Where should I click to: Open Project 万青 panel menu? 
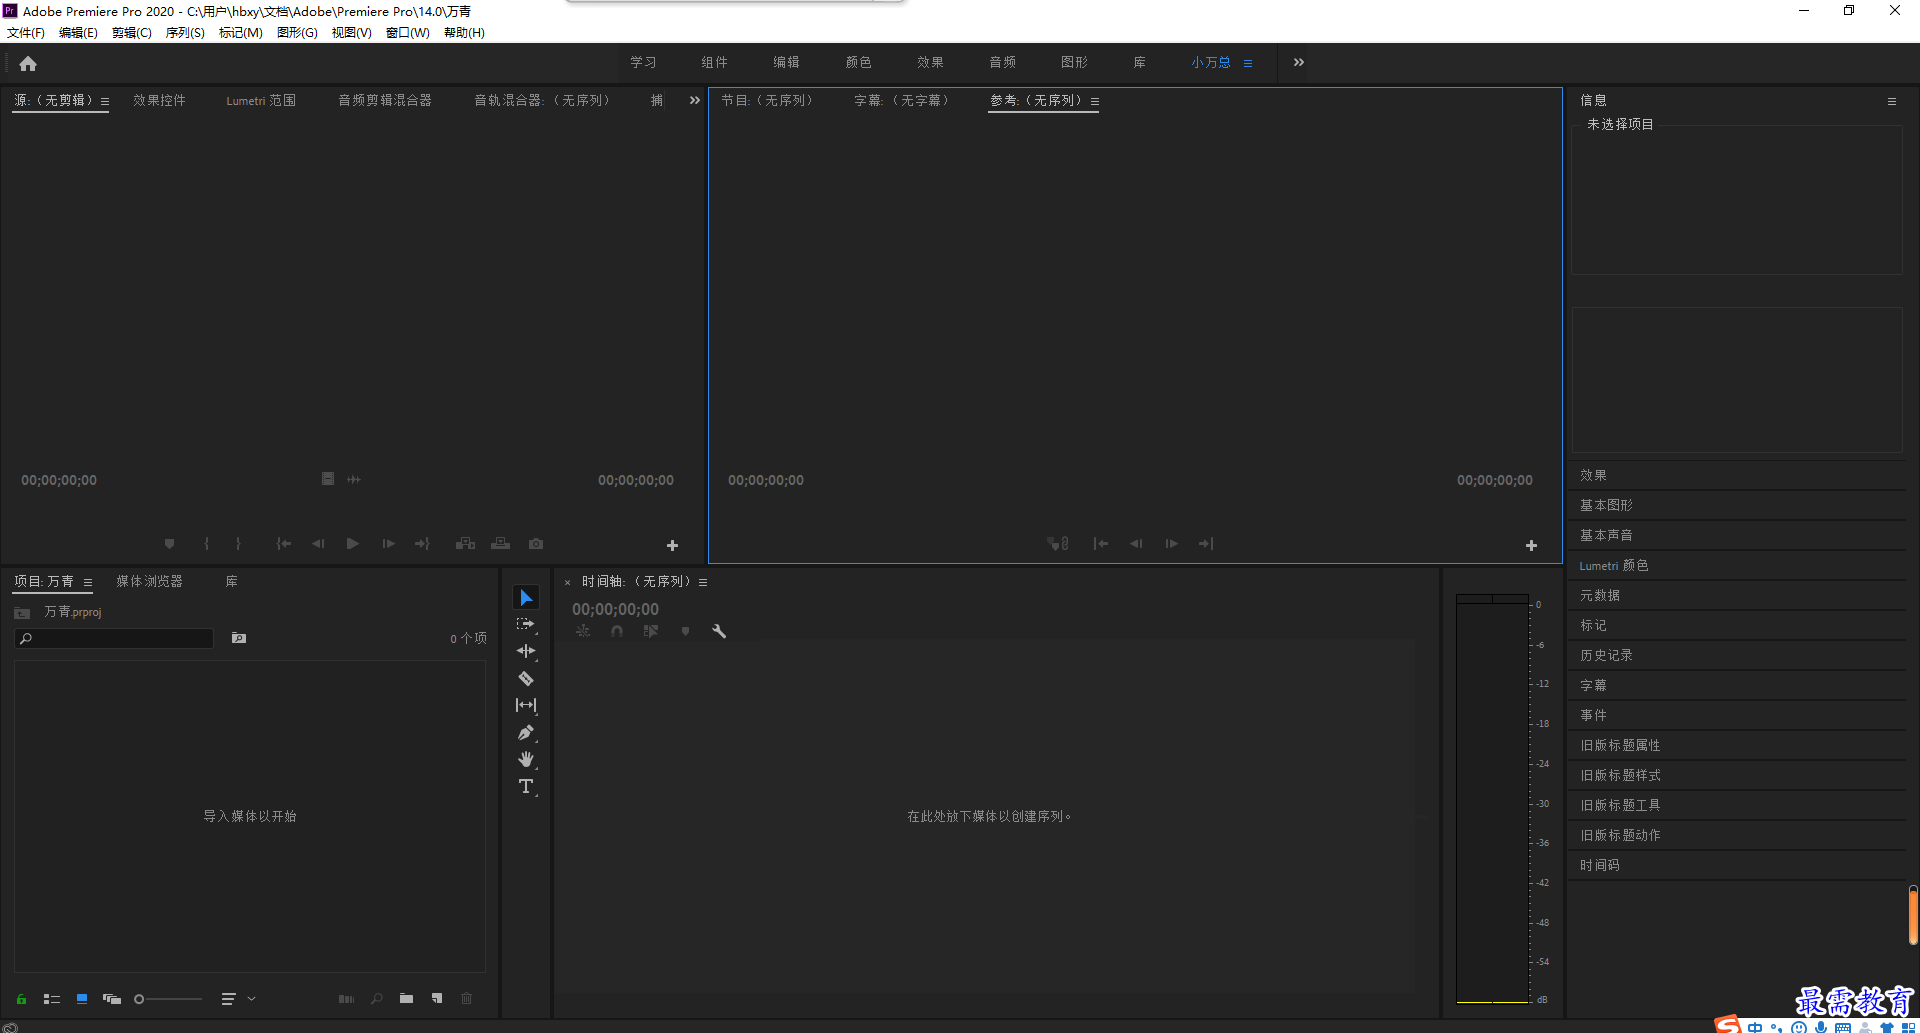pos(88,582)
